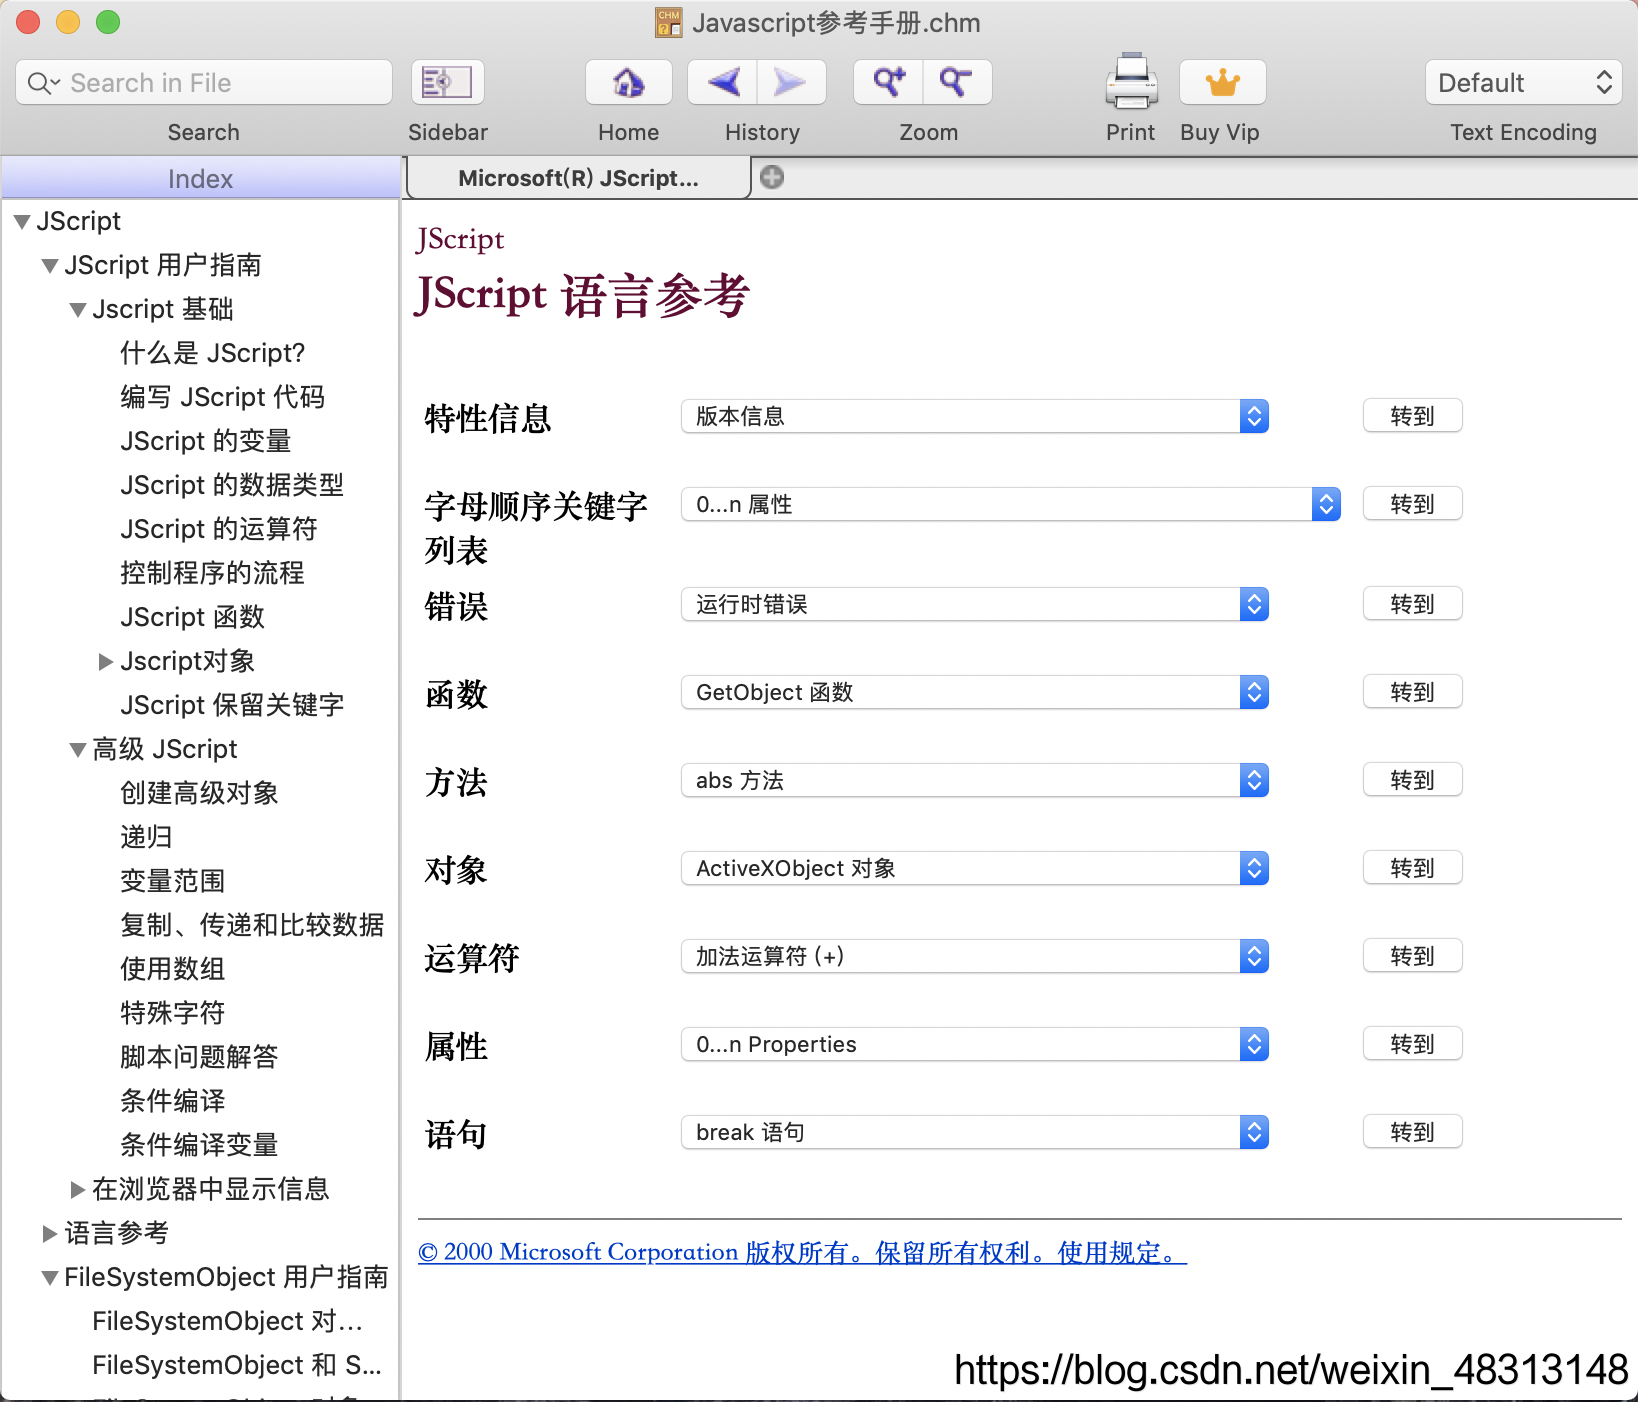Add a new tab with plus icon

tap(772, 177)
